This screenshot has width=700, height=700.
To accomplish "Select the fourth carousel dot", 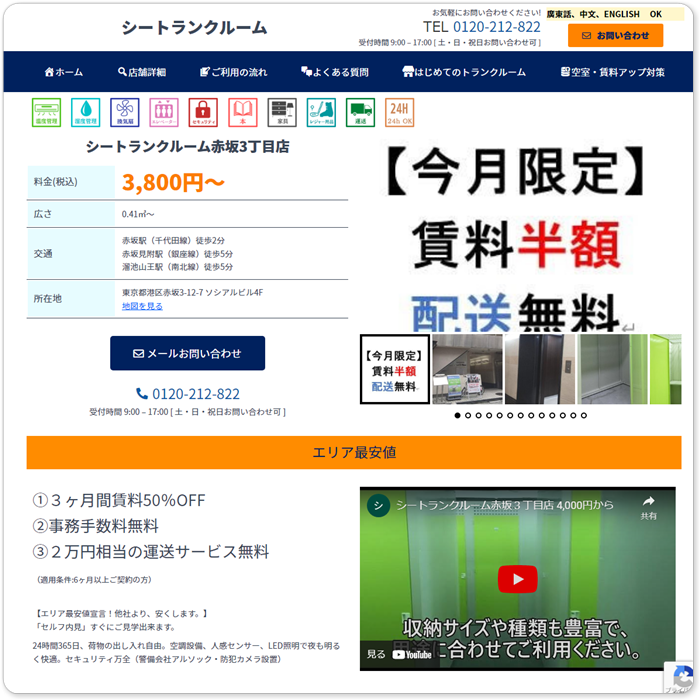I will click(489, 416).
